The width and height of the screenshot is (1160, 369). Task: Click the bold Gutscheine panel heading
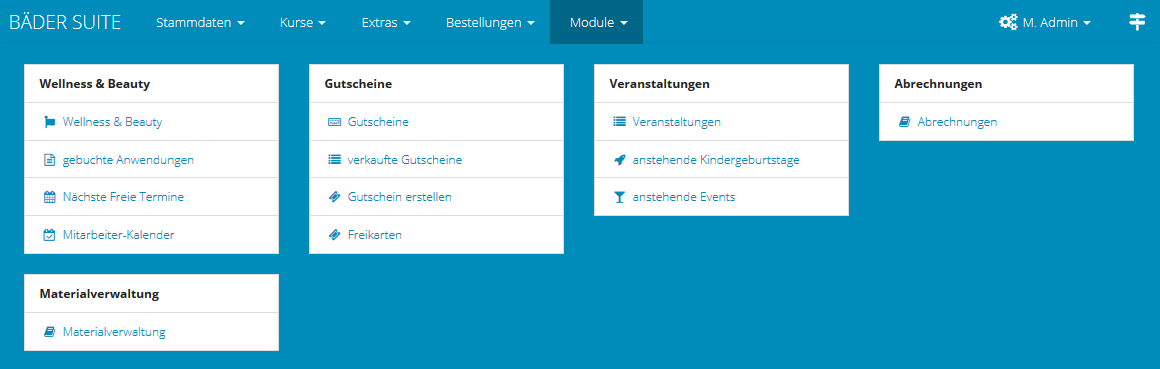pyautogui.click(x=358, y=84)
